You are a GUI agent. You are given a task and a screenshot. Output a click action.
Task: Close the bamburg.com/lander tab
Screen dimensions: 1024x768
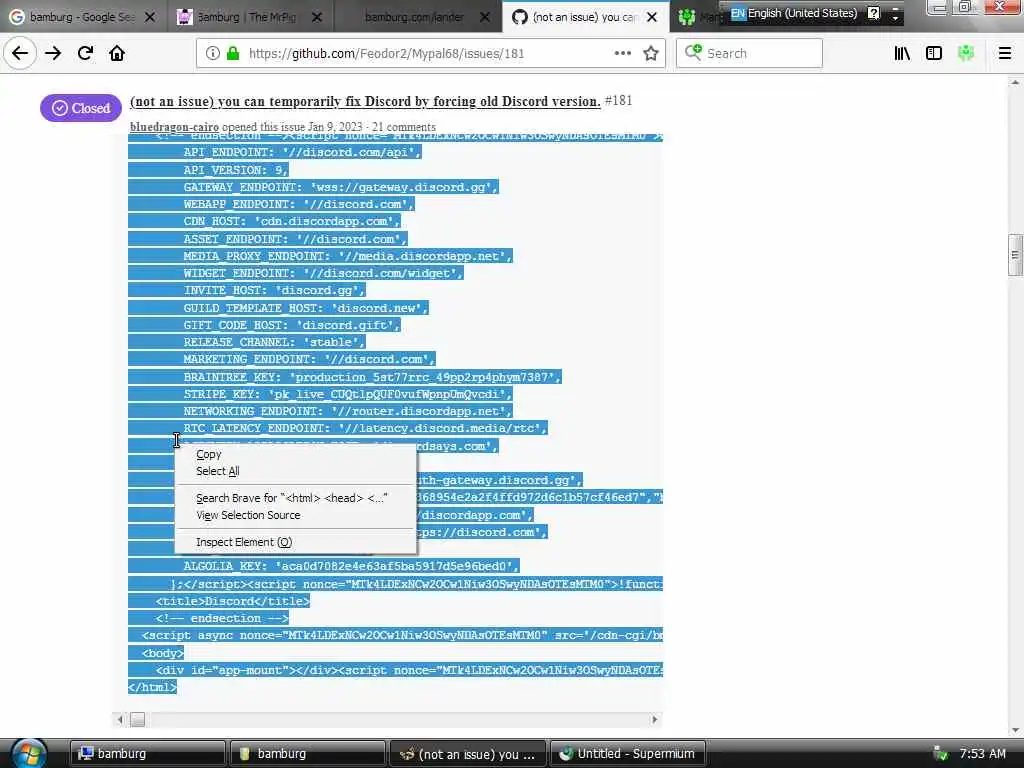click(485, 17)
